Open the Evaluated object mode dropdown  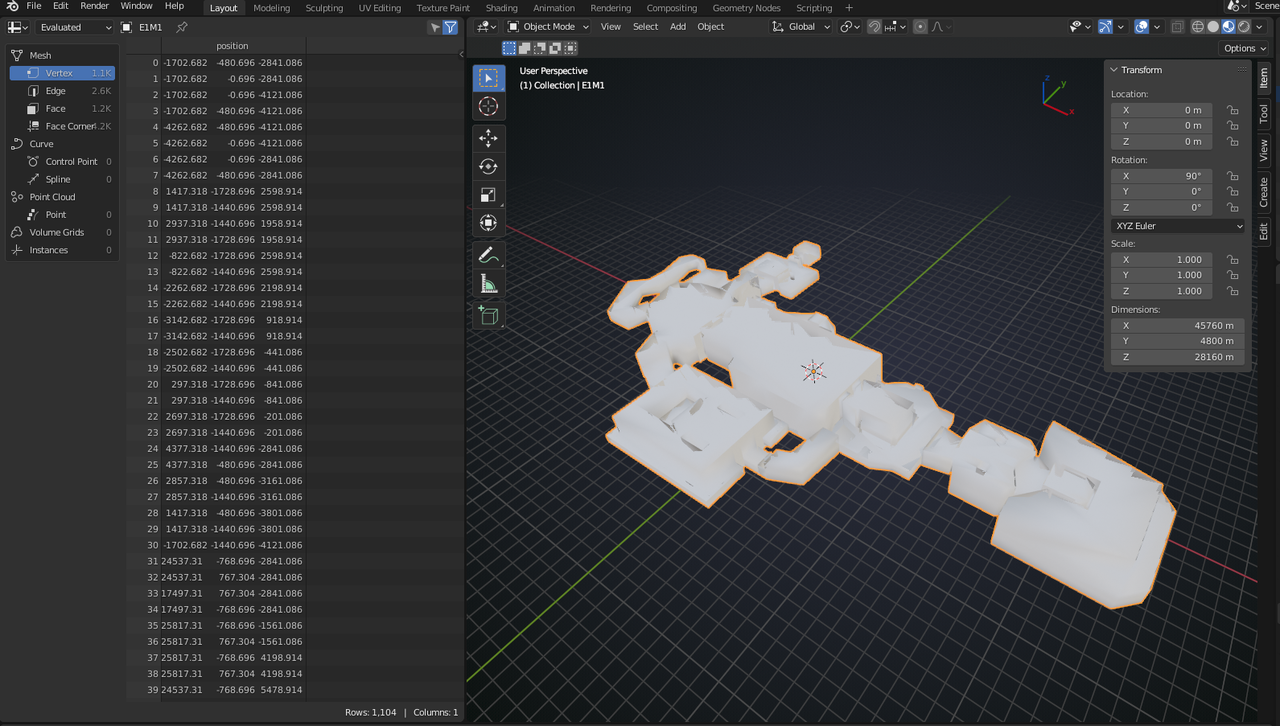click(x=75, y=27)
